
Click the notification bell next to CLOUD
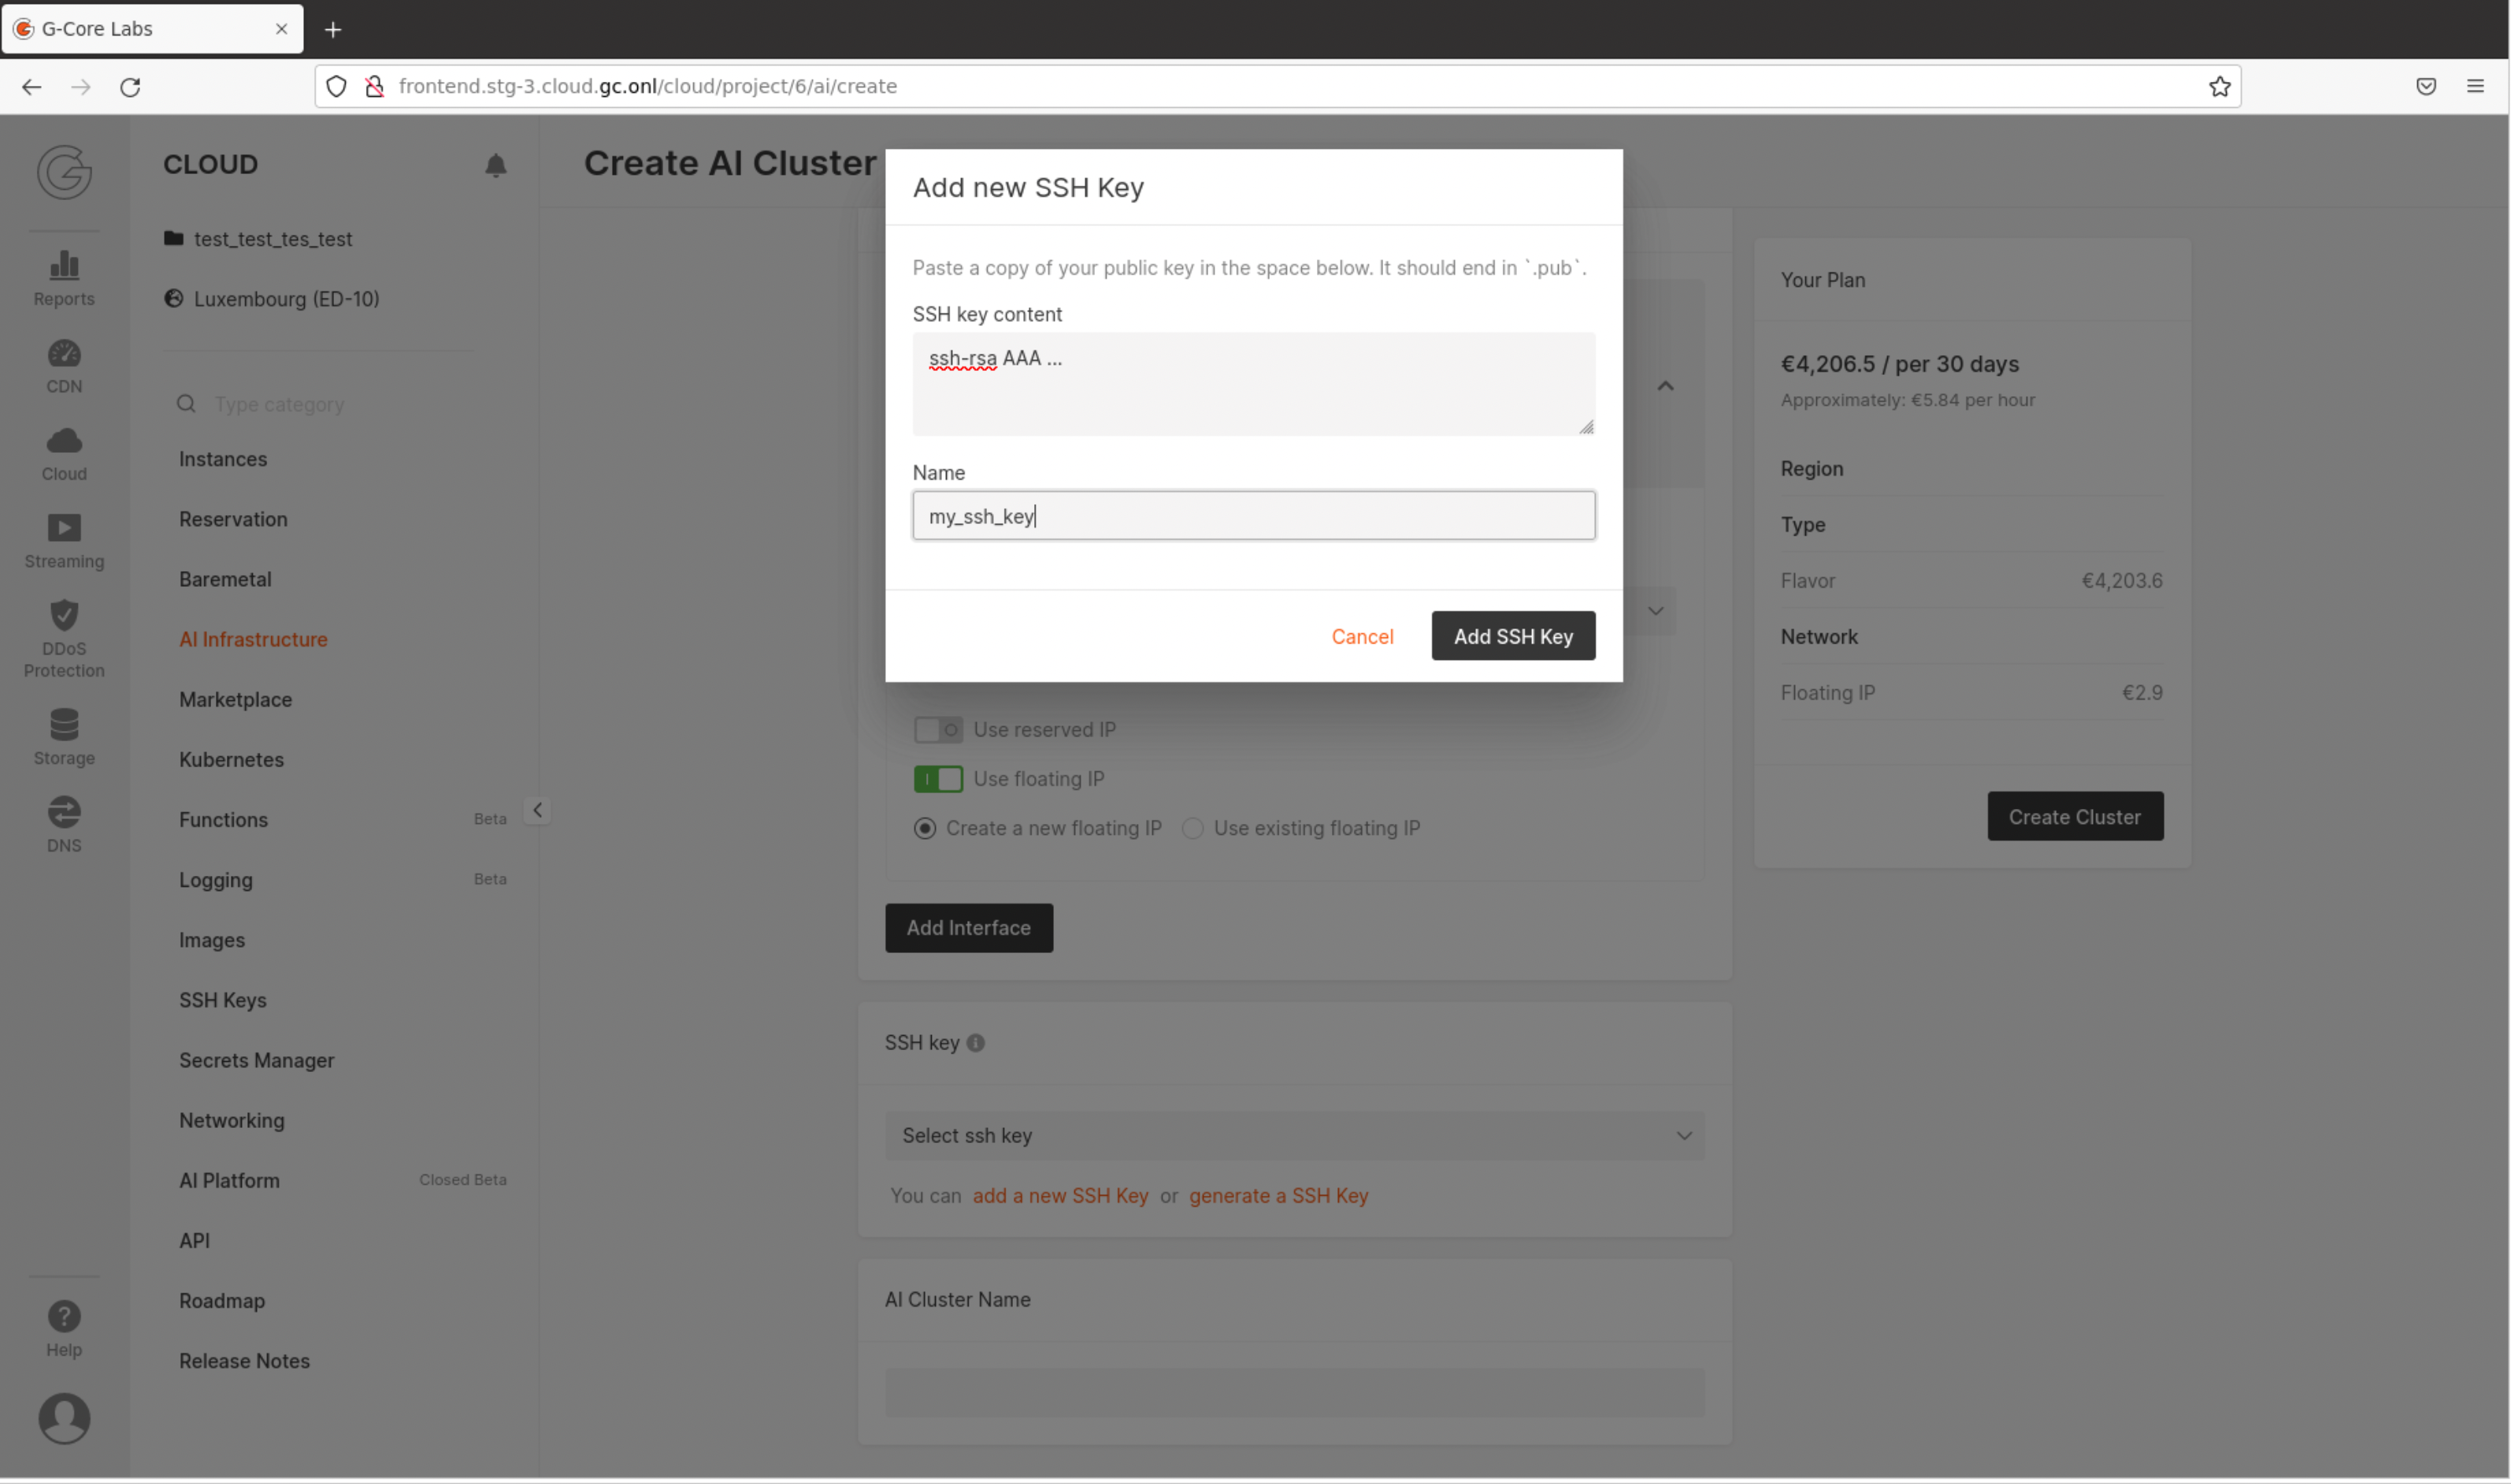pyautogui.click(x=496, y=165)
